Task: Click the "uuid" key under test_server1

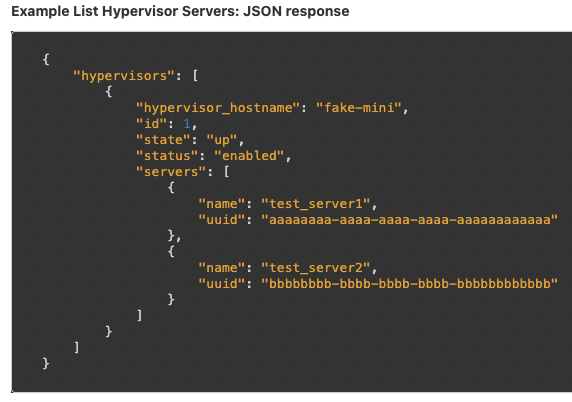Action: tap(222, 220)
